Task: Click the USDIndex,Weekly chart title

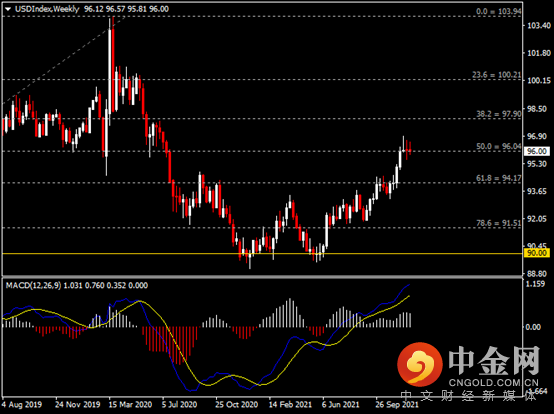Action: [47, 9]
